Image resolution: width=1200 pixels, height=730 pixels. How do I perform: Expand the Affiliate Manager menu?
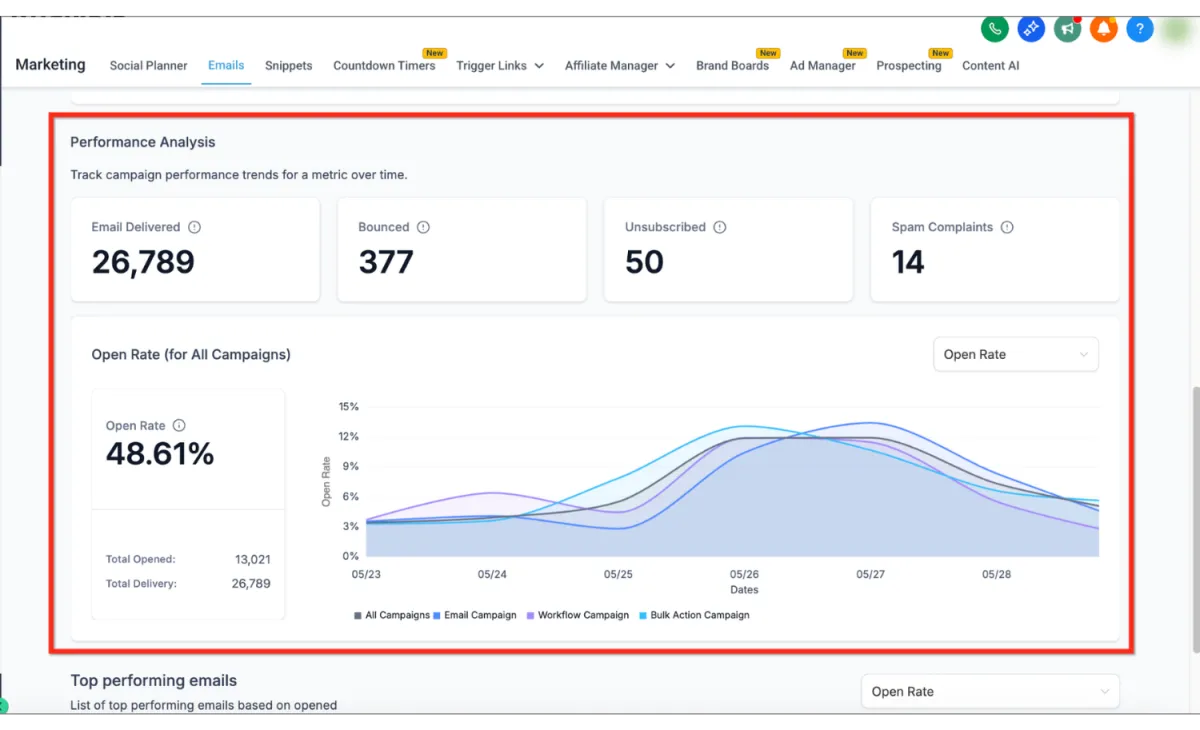click(620, 66)
